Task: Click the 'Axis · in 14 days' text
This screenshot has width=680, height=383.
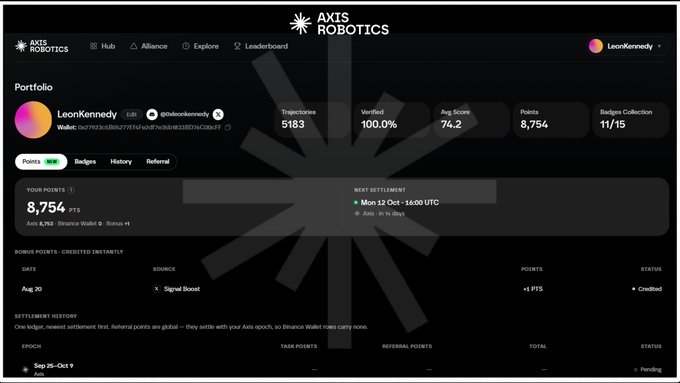Action: pyautogui.click(x=383, y=213)
